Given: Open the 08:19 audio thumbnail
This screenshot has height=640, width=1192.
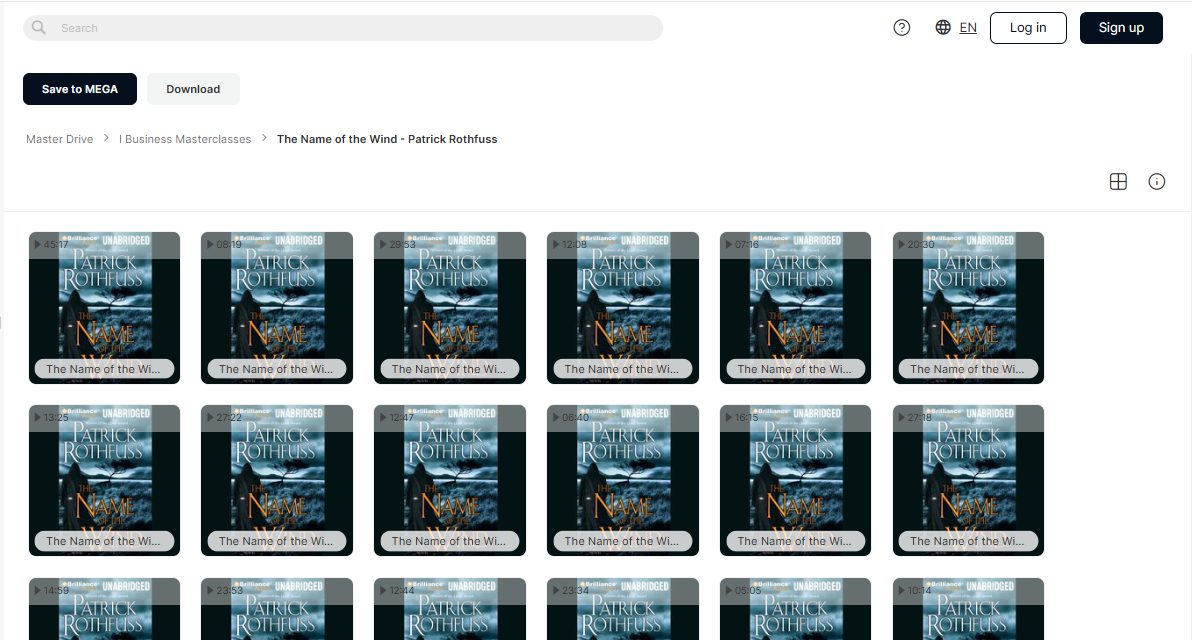Looking at the screenshot, I should (x=277, y=308).
